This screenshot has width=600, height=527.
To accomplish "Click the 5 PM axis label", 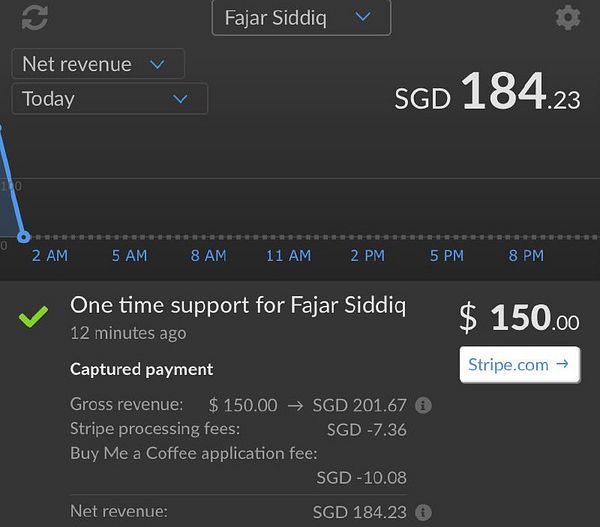I will (447, 256).
